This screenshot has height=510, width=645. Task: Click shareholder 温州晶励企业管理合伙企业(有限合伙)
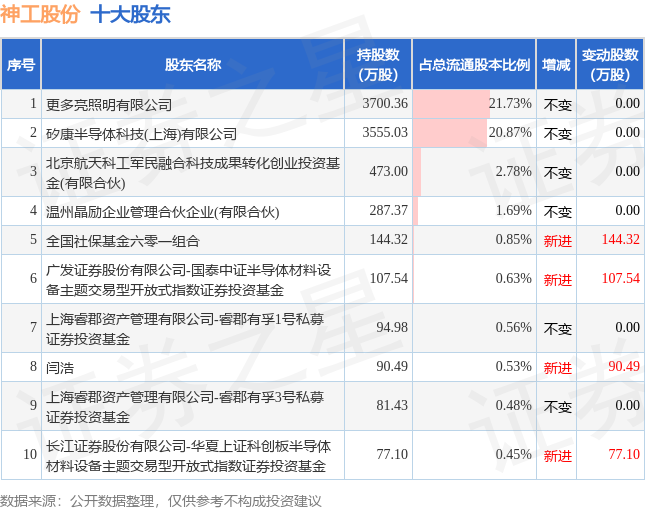pos(162,212)
